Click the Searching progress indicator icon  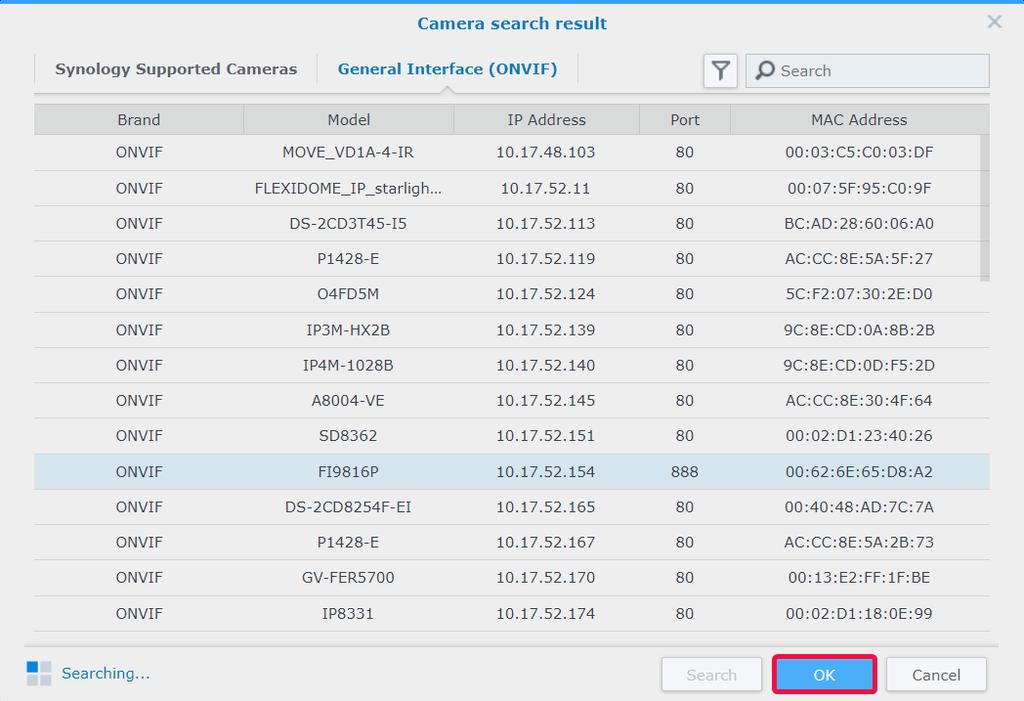coord(39,674)
